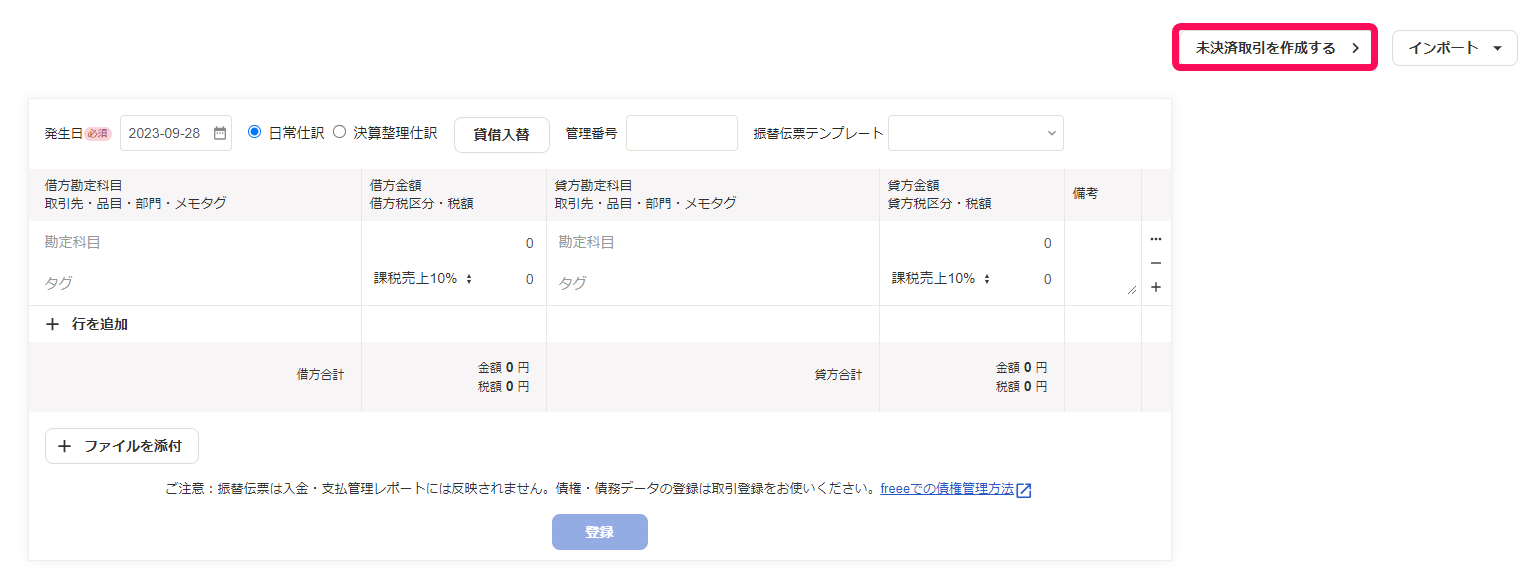
Task: Focus the 管理番号 input field
Action: (x=682, y=133)
